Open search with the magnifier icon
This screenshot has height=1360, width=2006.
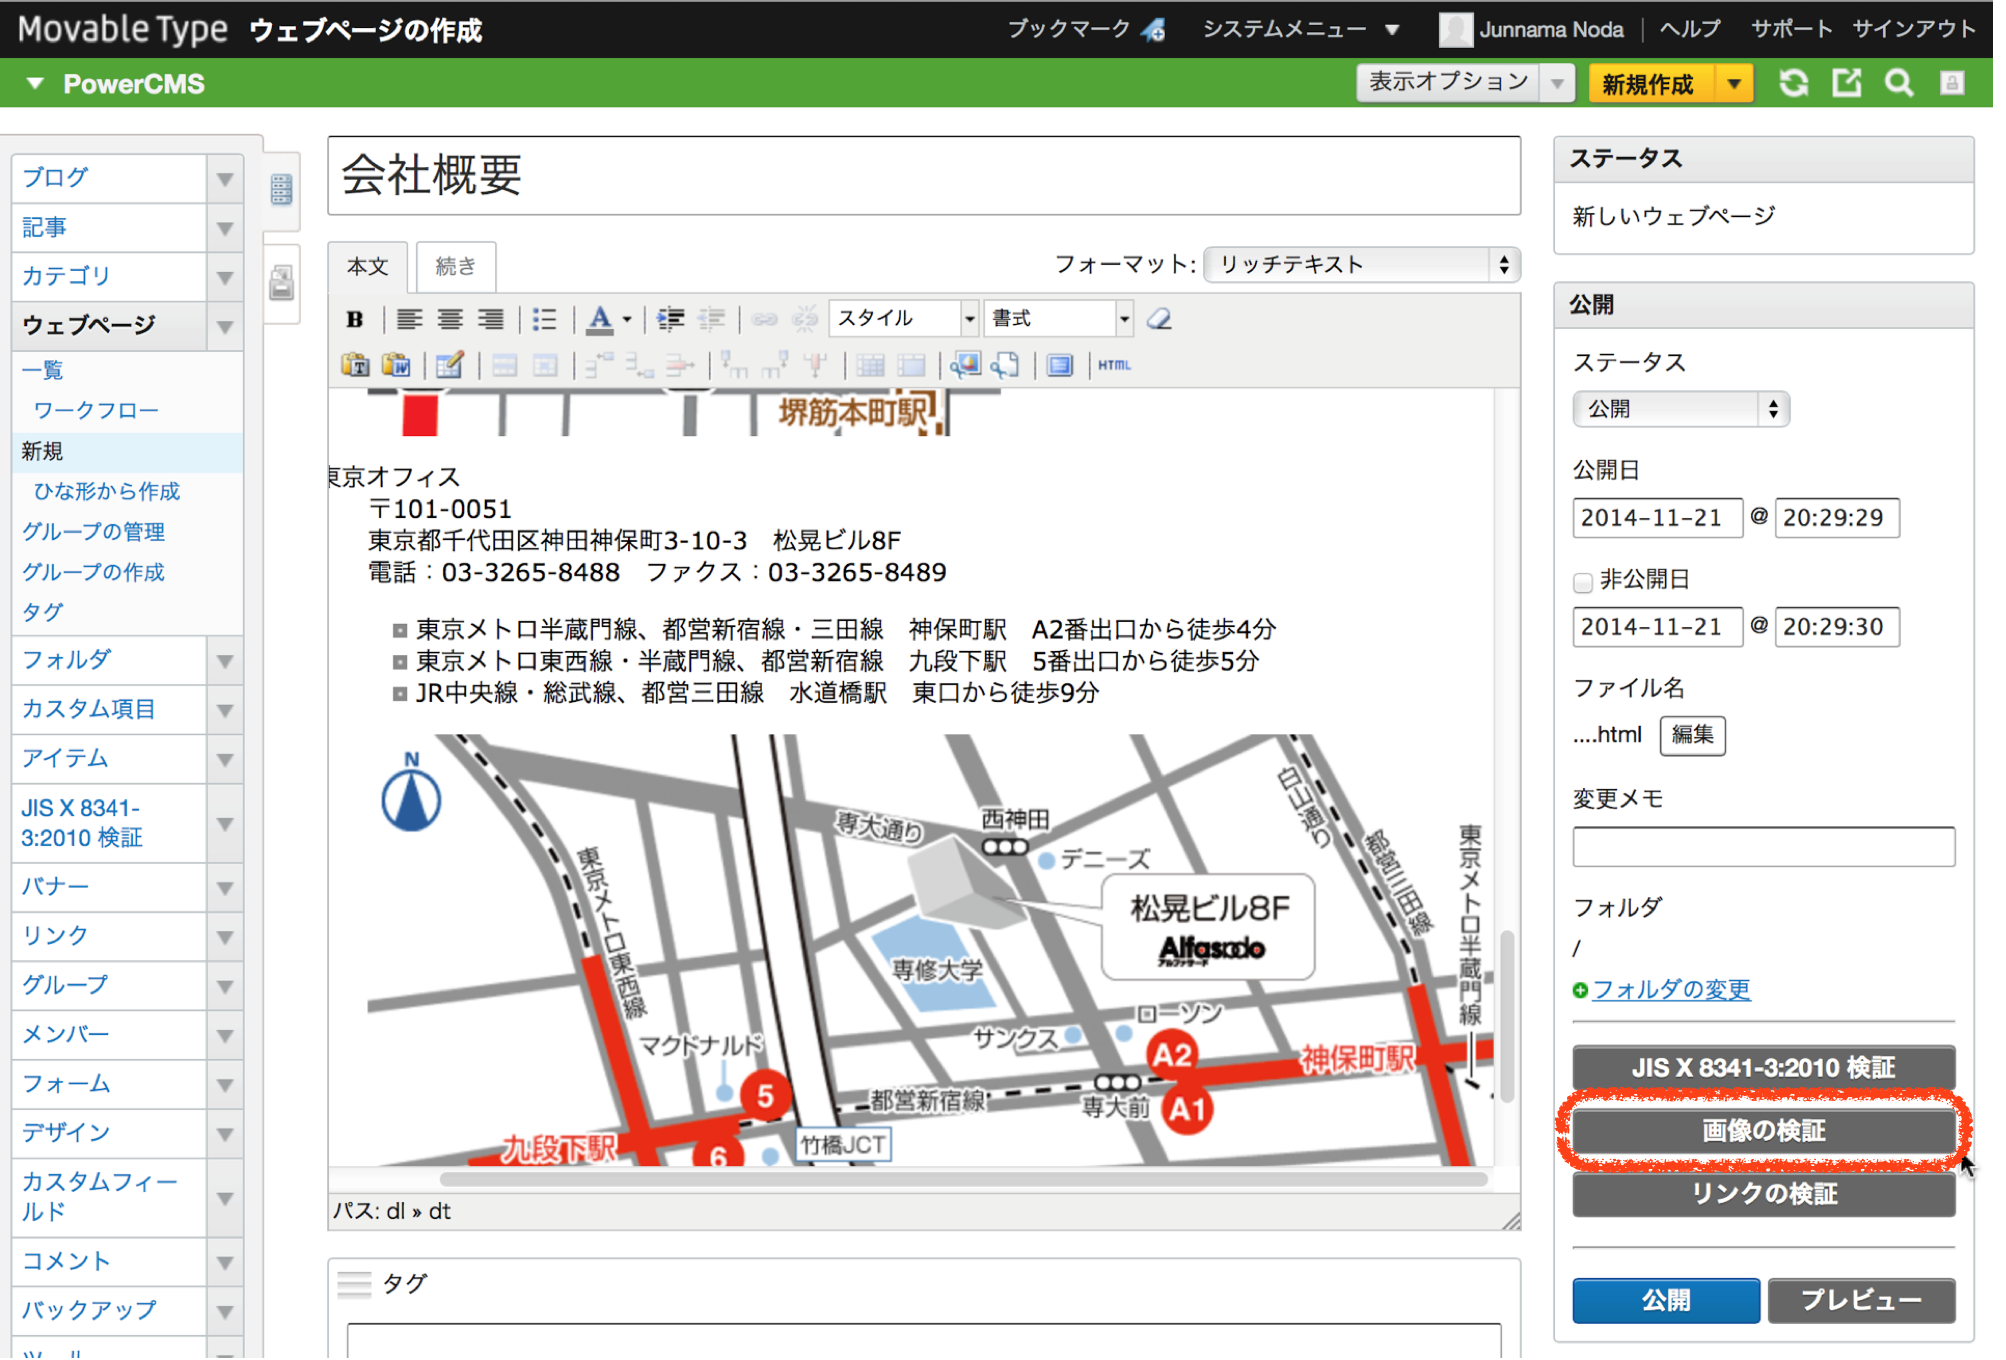point(1899,84)
